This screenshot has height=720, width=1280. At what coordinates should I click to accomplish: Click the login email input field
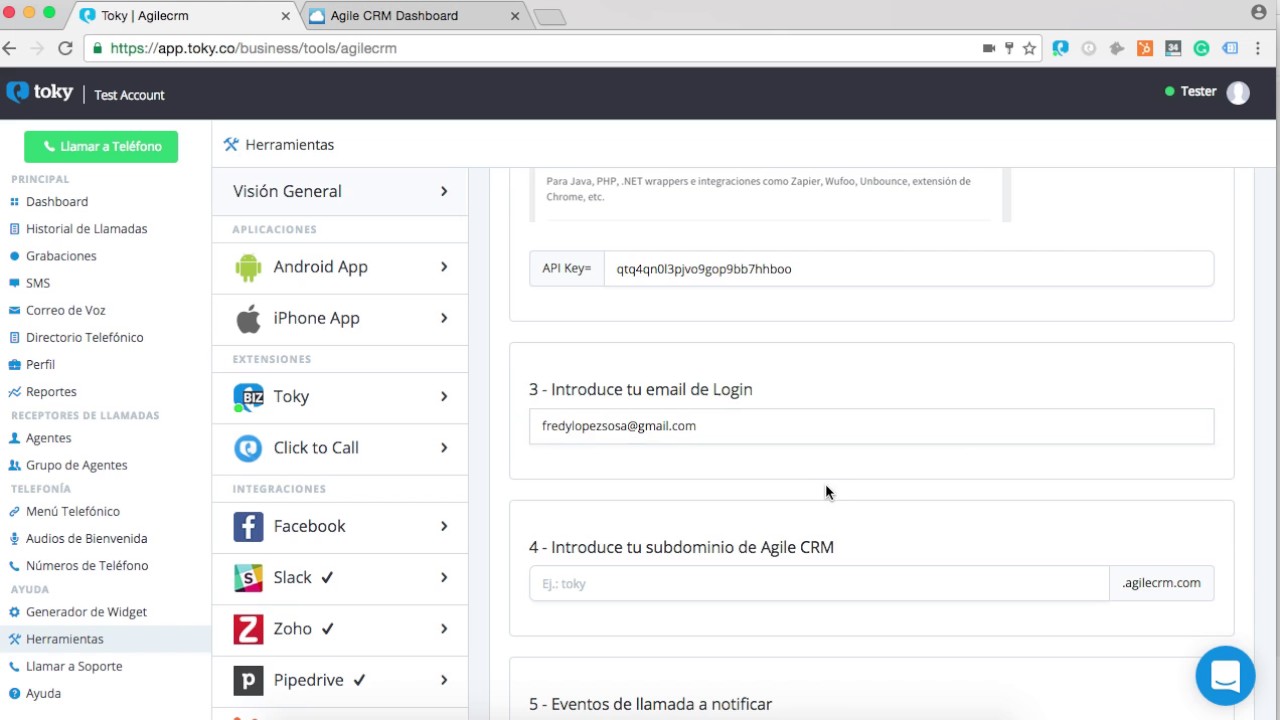[x=871, y=426]
